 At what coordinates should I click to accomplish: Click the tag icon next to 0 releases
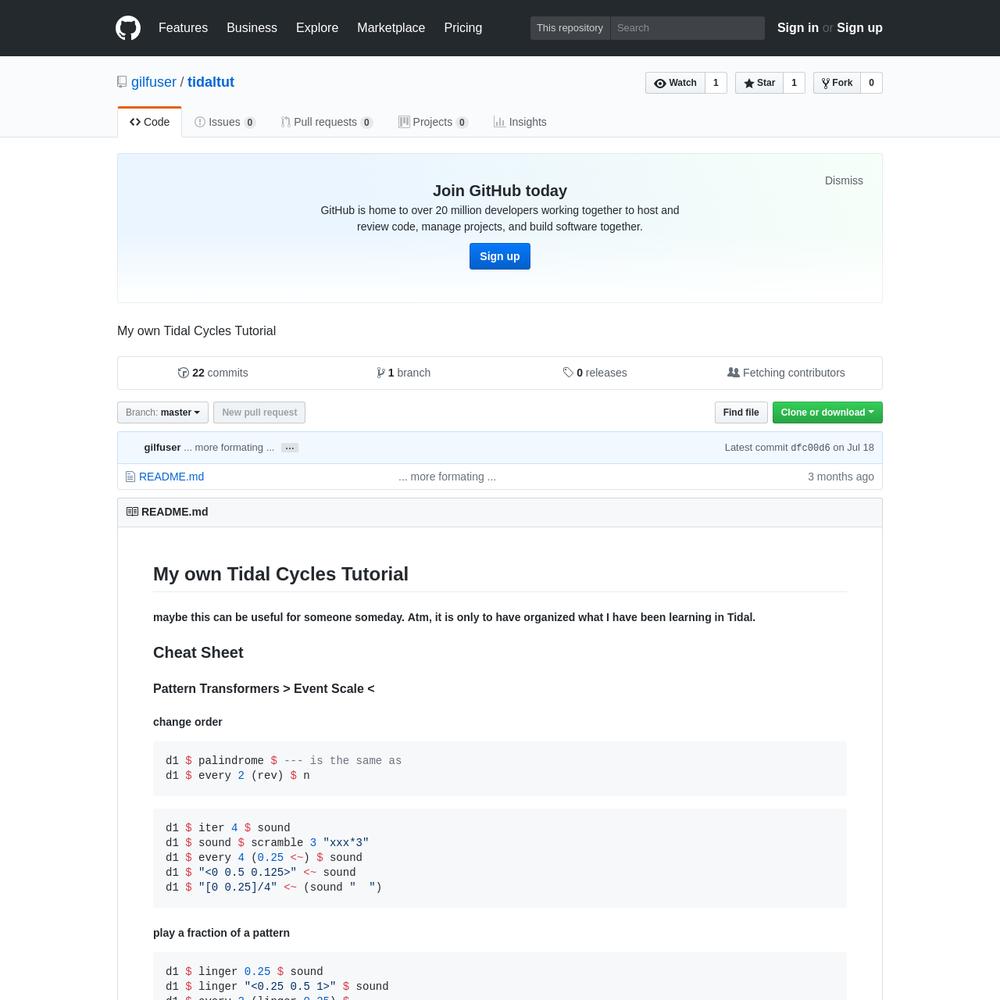pyautogui.click(x=568, y=372)
